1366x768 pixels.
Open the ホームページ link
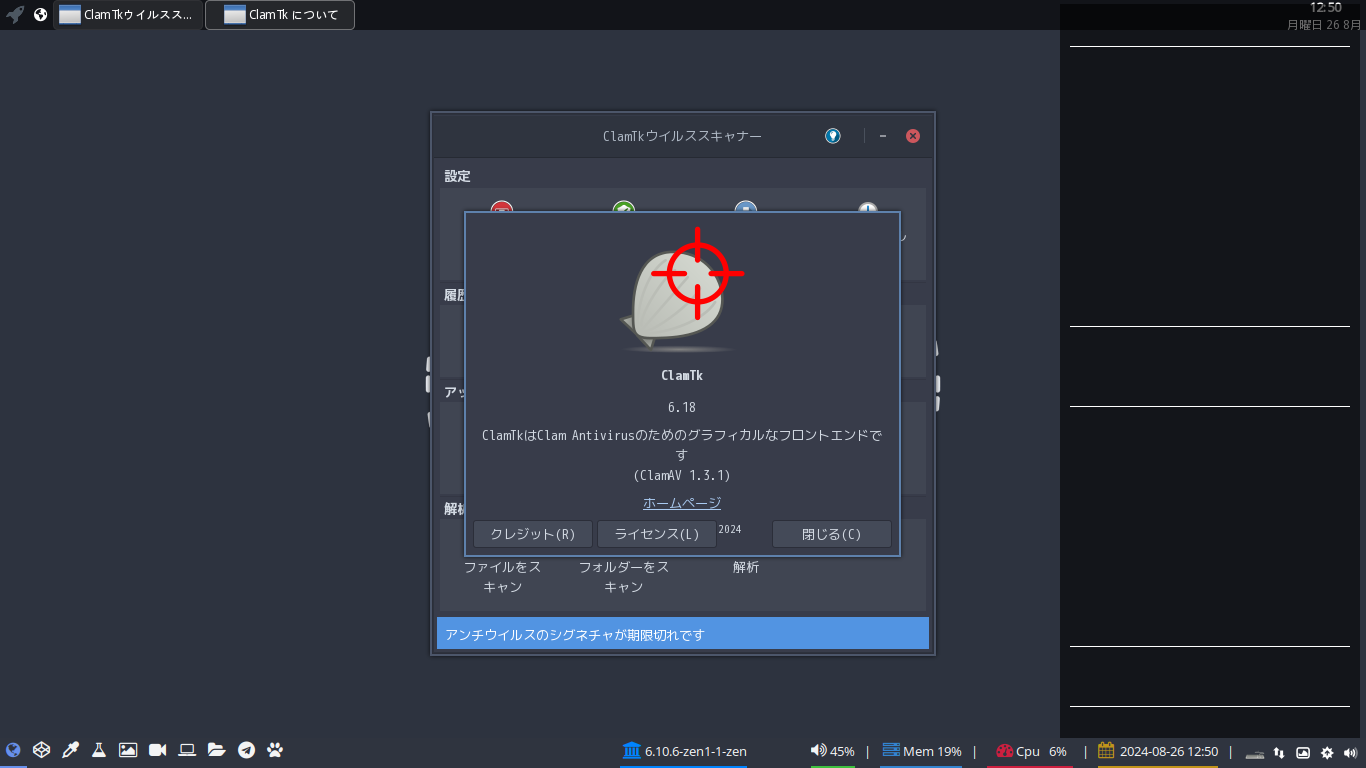click(x=682, y=503)
